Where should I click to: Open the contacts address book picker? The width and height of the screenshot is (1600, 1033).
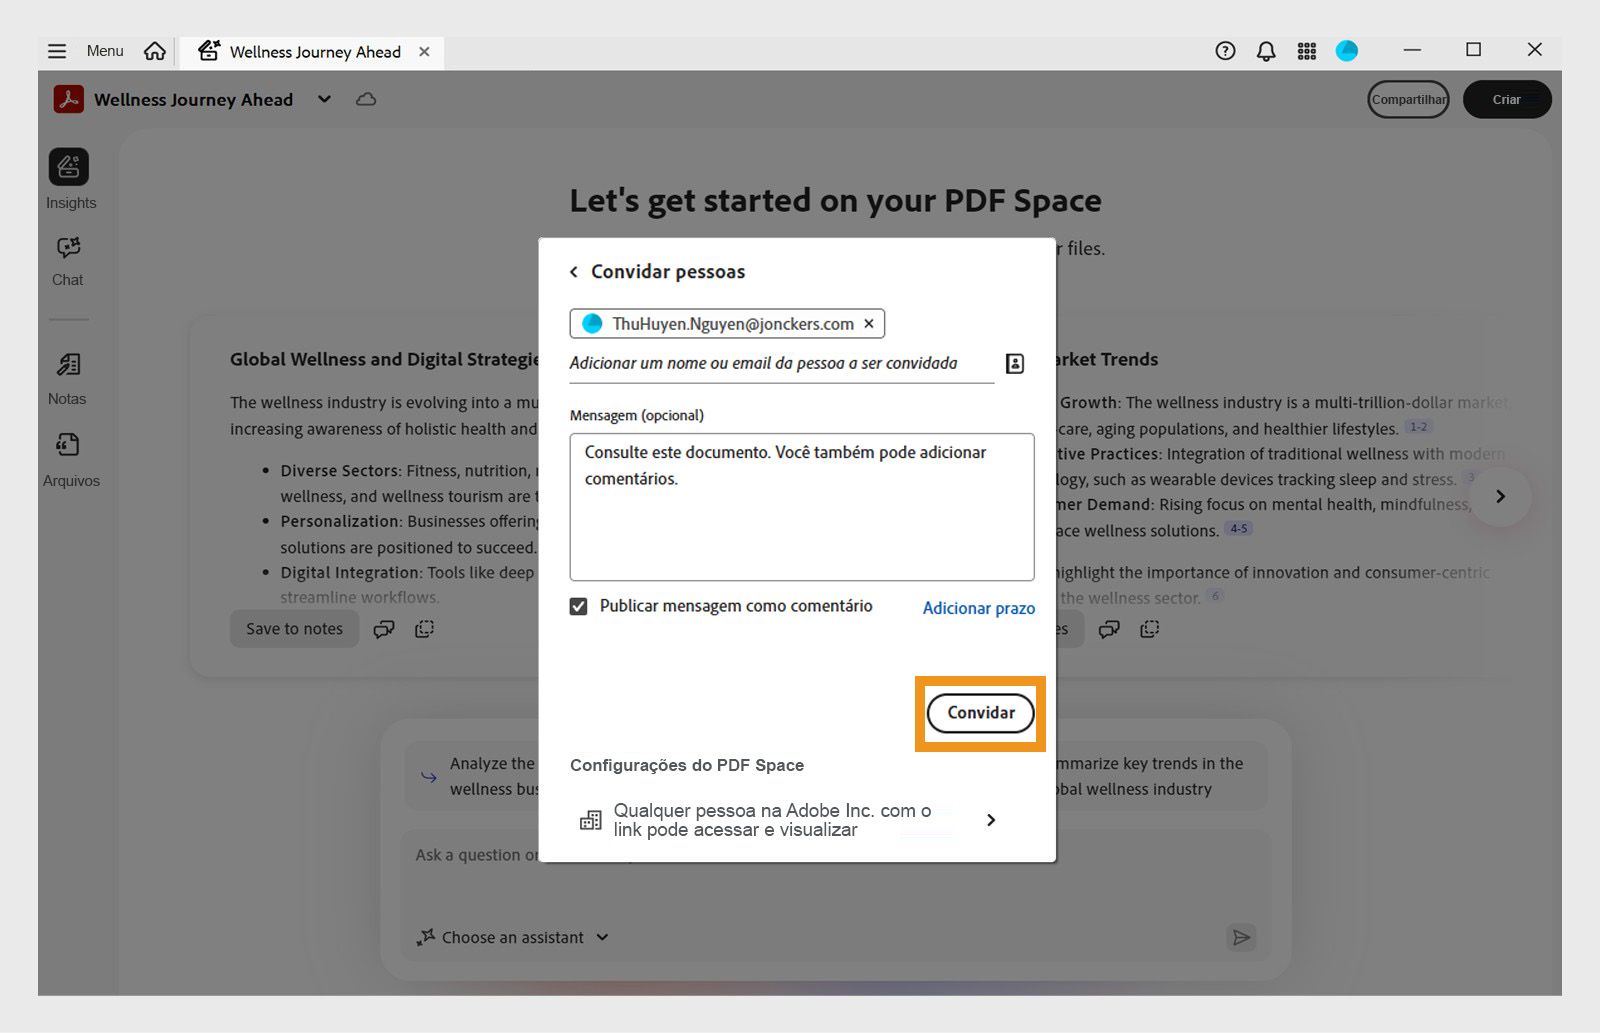click(1014, 363)
